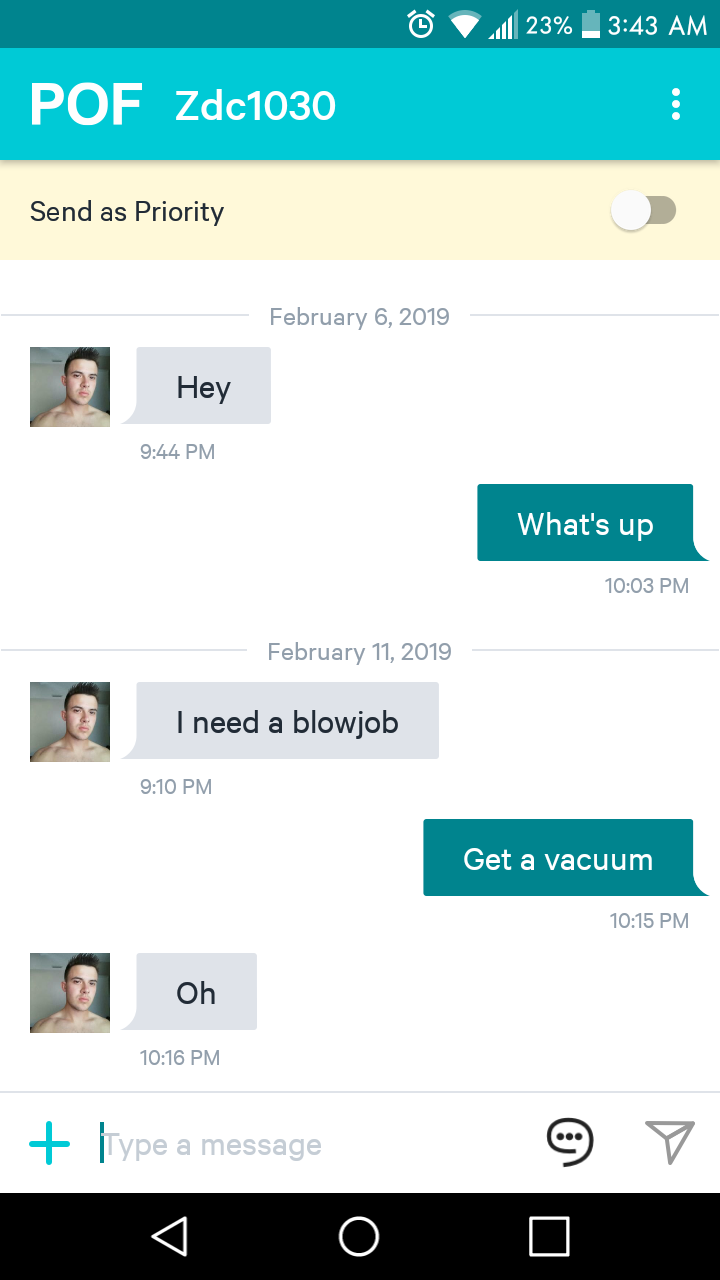Open the three-dot overflow menu
Viewport: 720px width, 1280px height.
[x=676, y=104]
